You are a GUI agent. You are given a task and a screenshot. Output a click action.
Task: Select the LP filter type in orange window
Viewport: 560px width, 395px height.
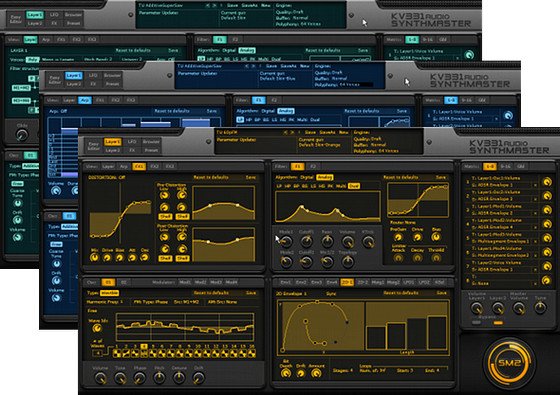coord(279,186)
